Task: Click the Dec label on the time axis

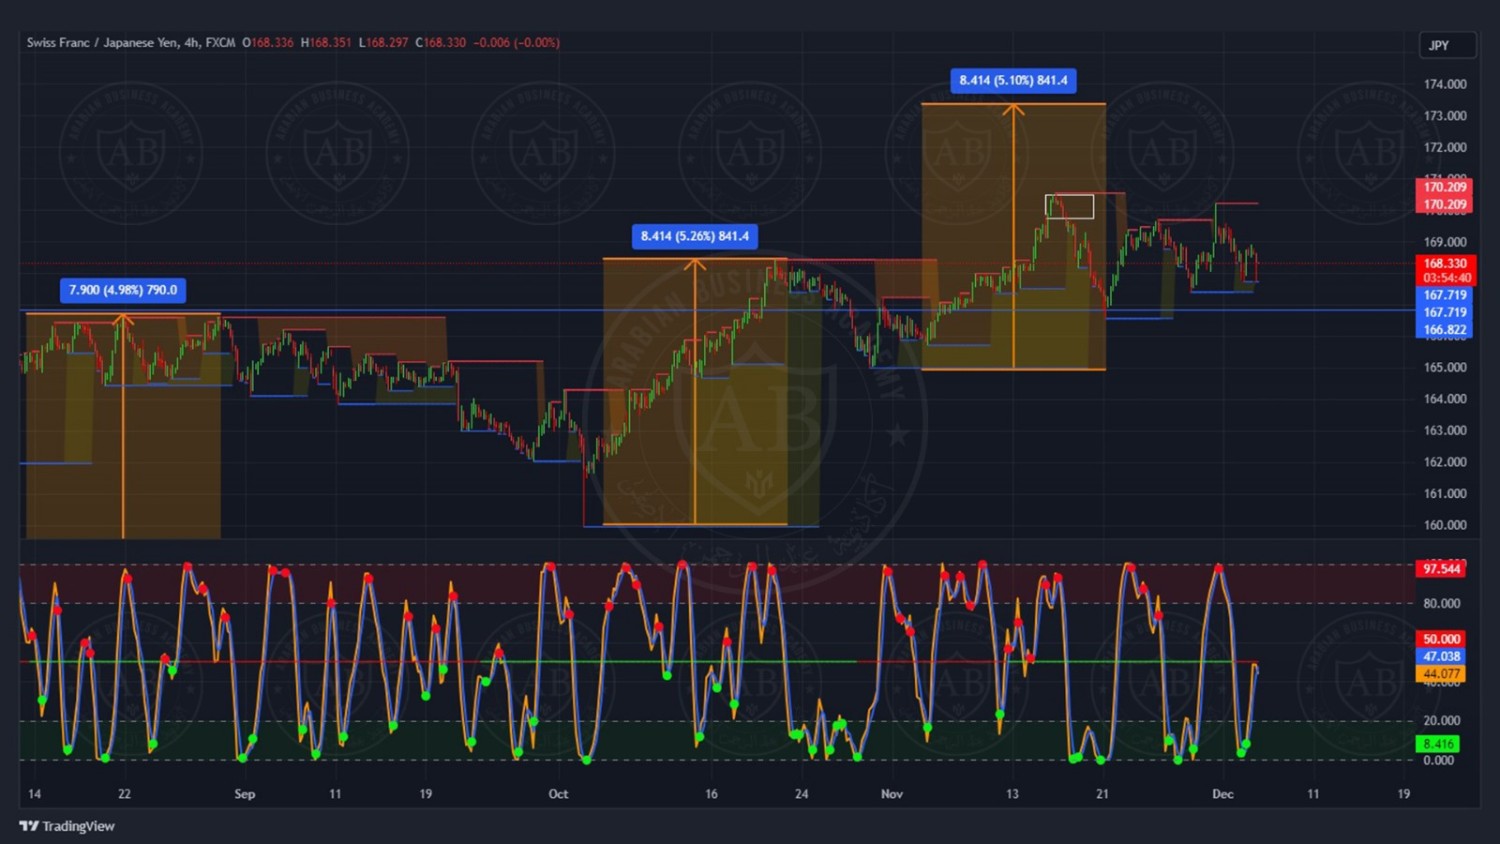Action: pos(1223,794)
